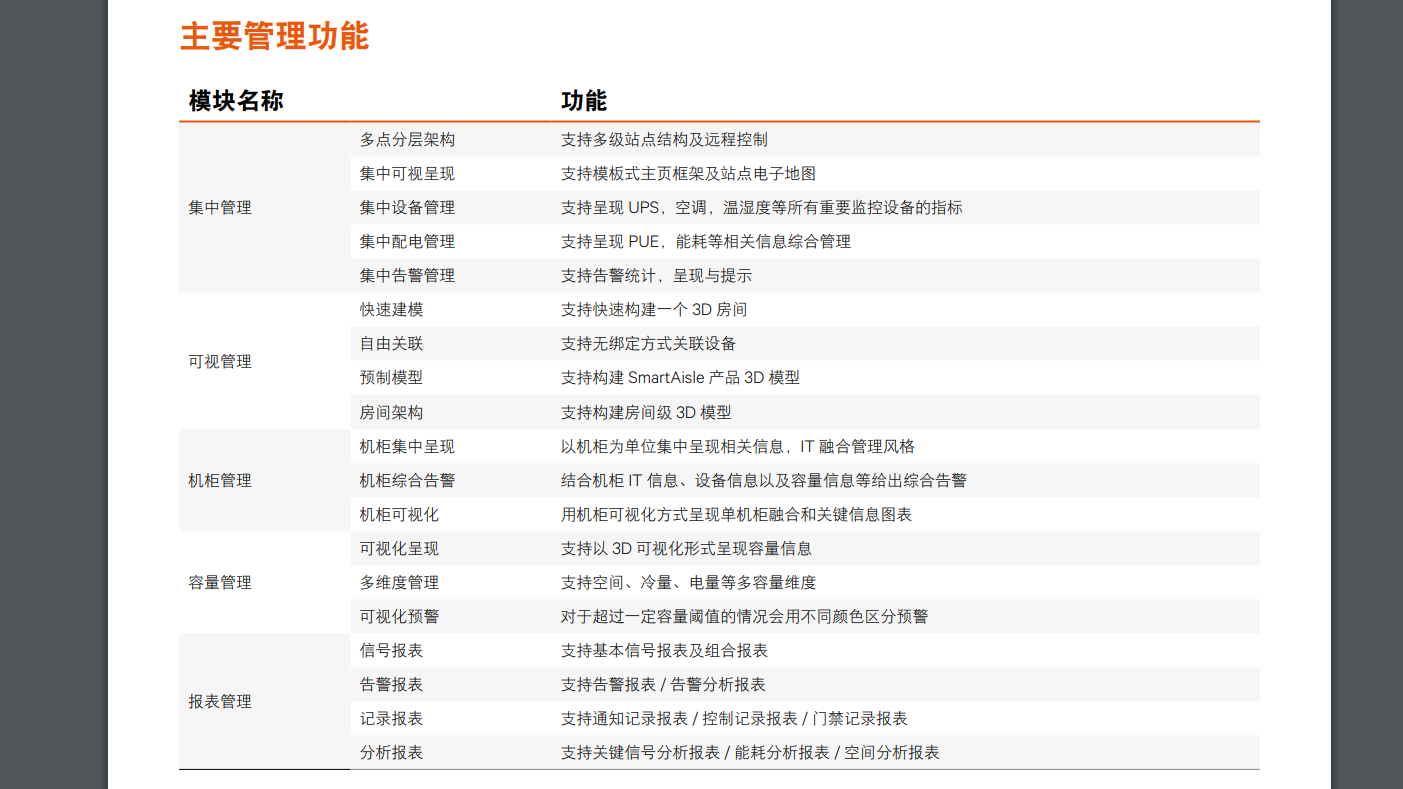Image resolution: width=1403 pixels, height=789 pixels.
Task: Select the 快速建模 row label
Action: pos(391,309)
